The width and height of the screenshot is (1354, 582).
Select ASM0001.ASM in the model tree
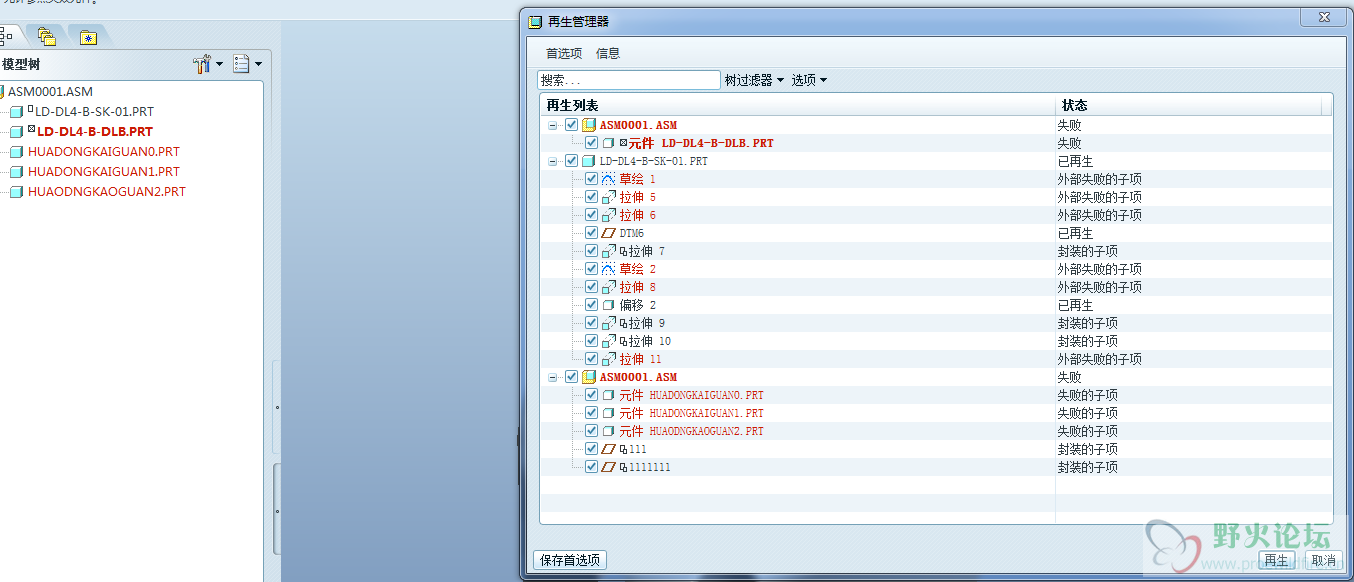click(x=50, y=92)
